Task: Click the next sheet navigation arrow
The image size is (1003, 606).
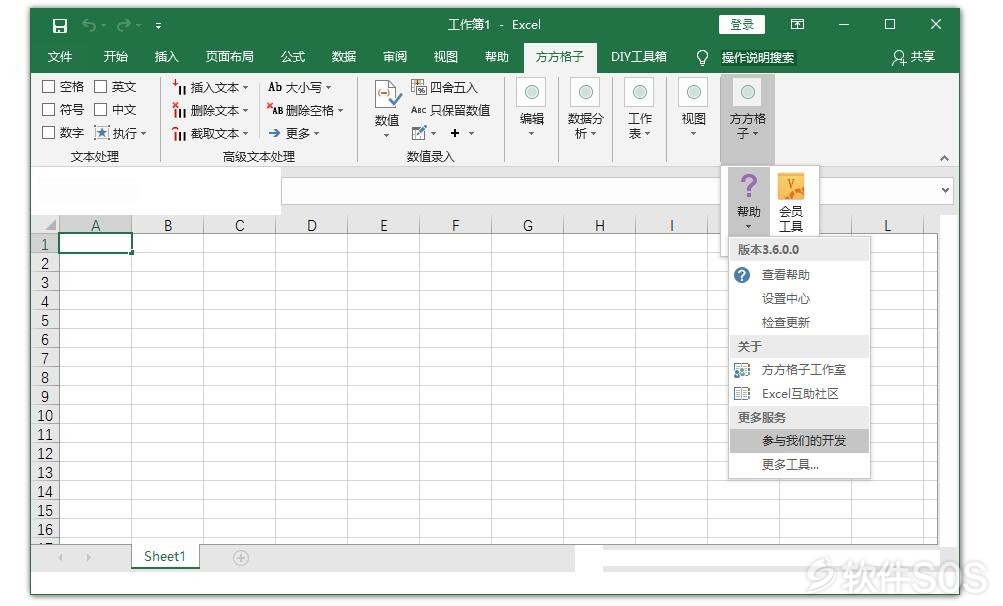Action: (88, 557)
